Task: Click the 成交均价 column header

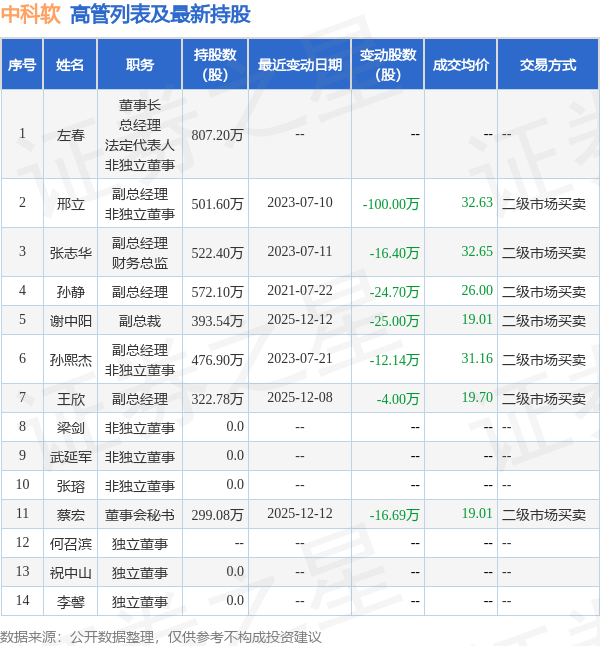Action: pyautogui.click(x=461, y=65)
